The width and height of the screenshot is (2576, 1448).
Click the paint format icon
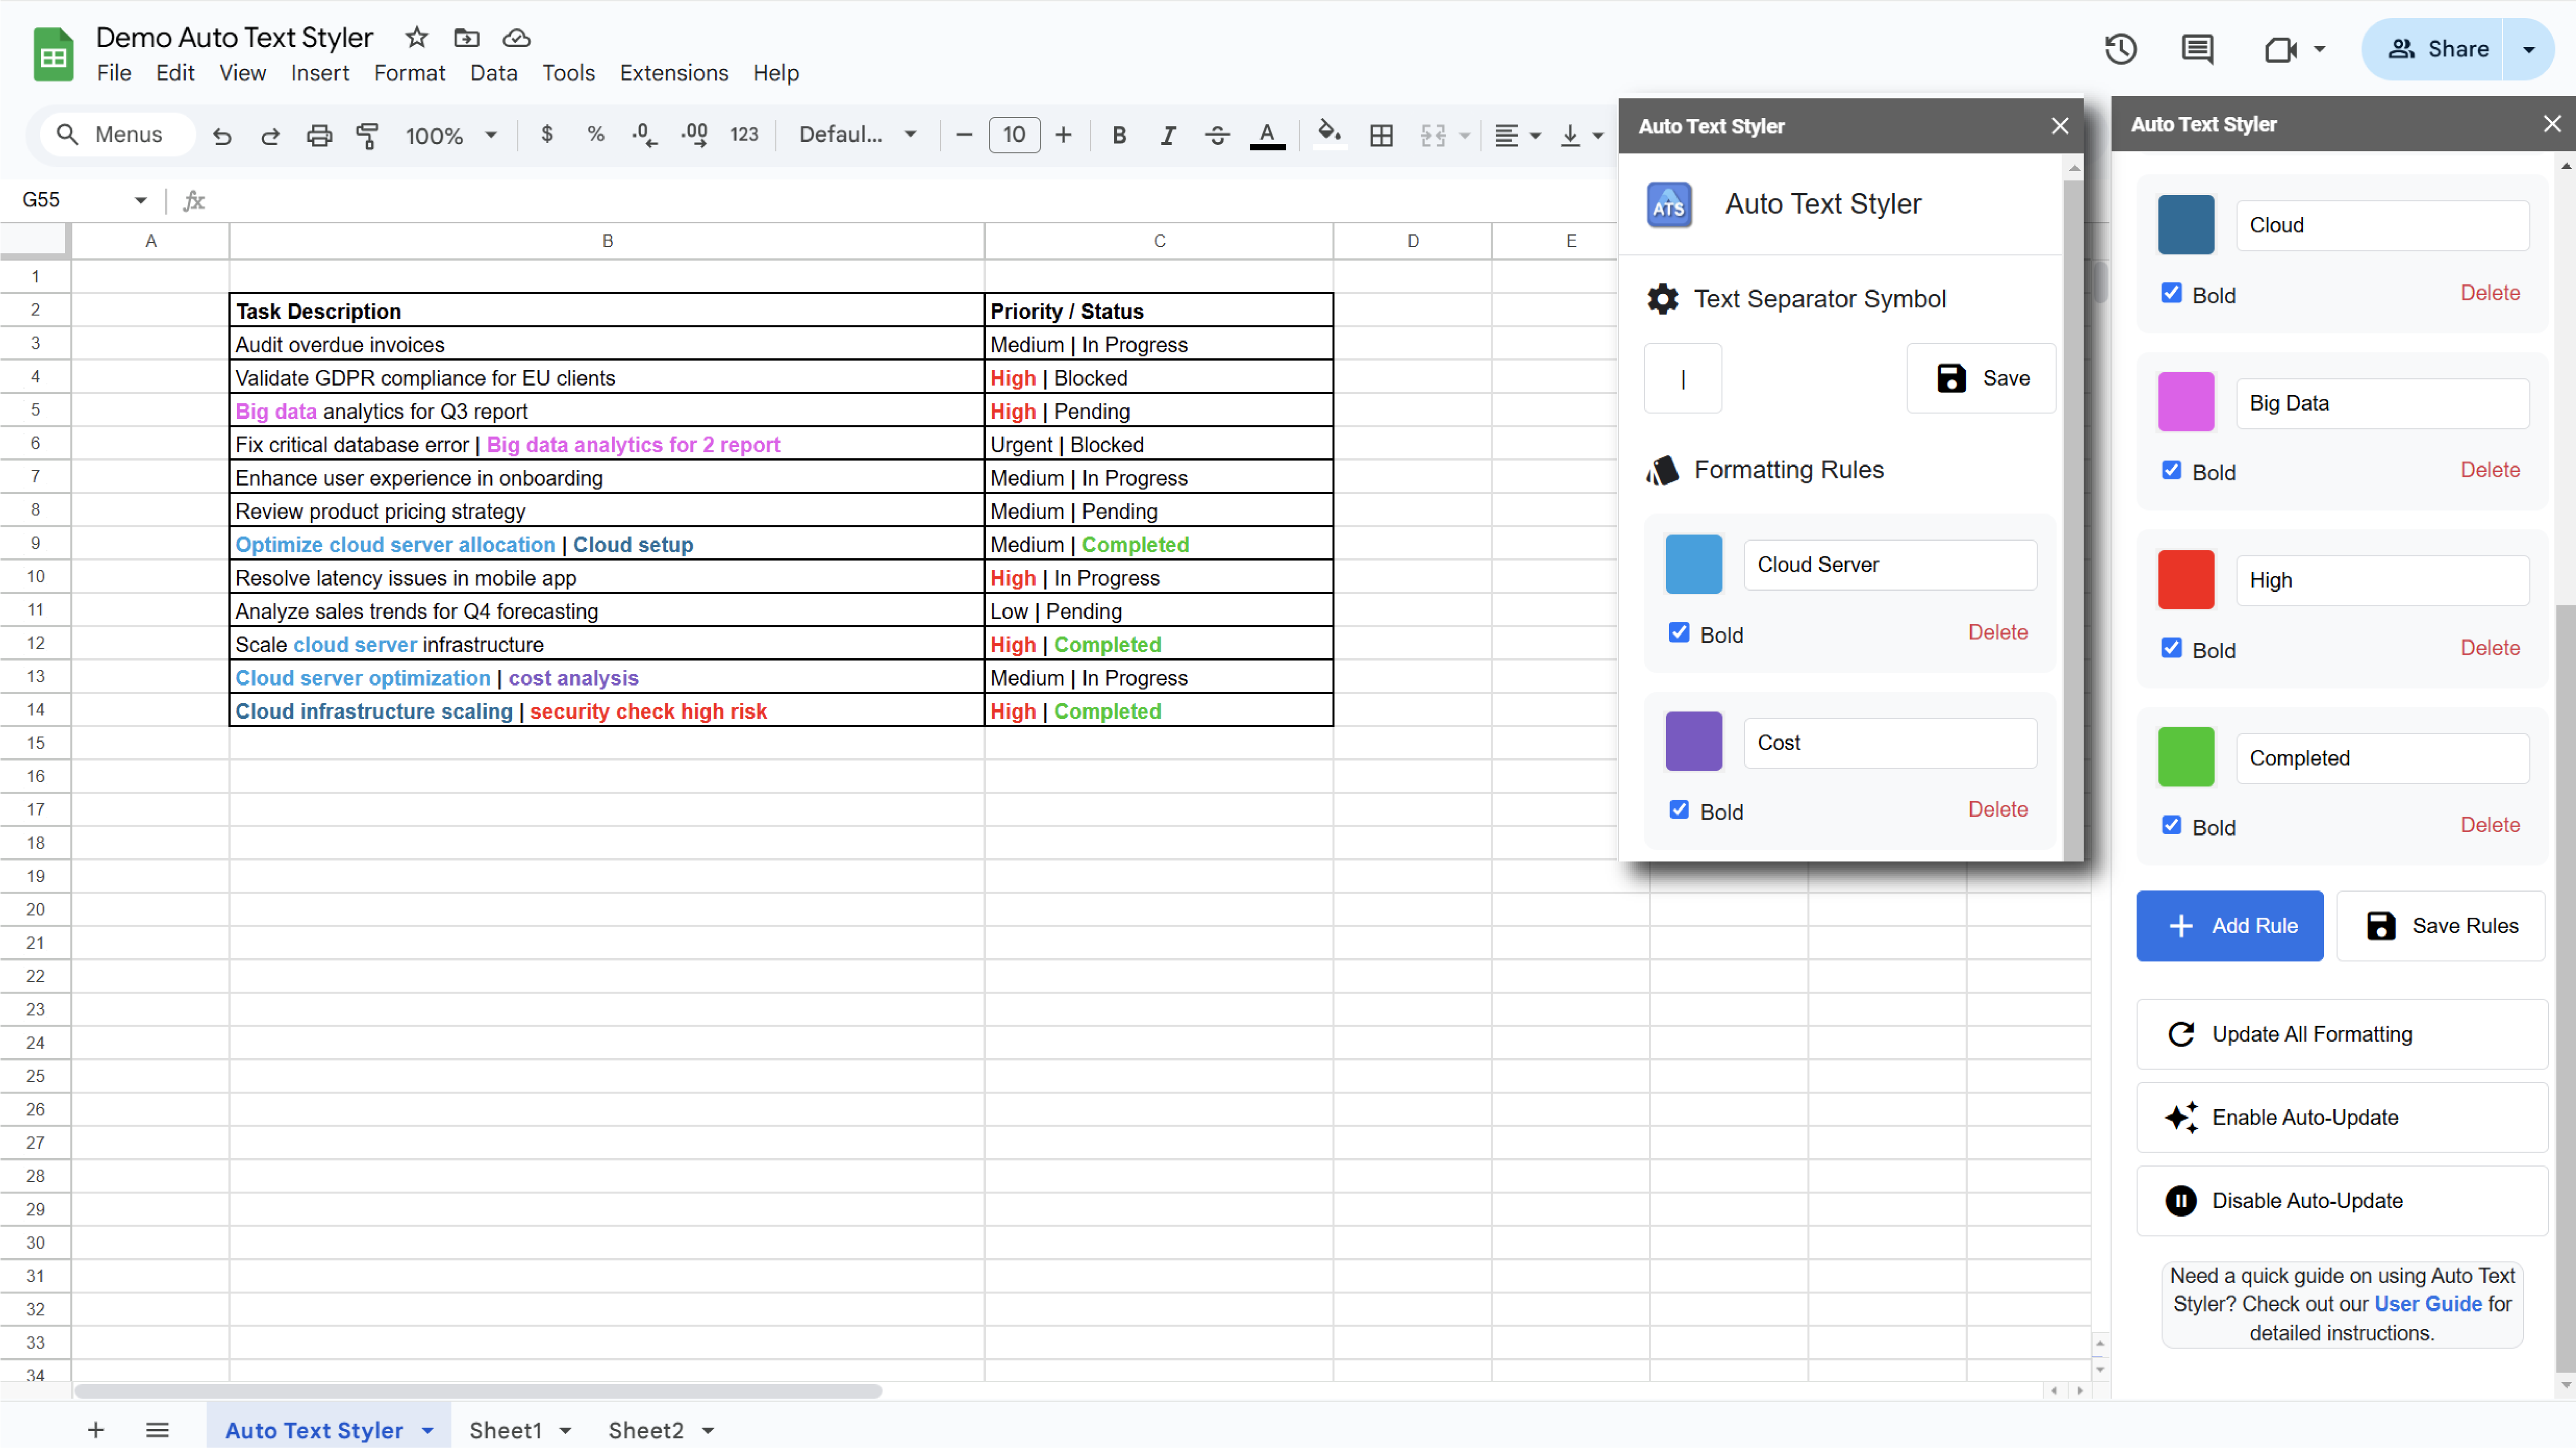[368, 135]
